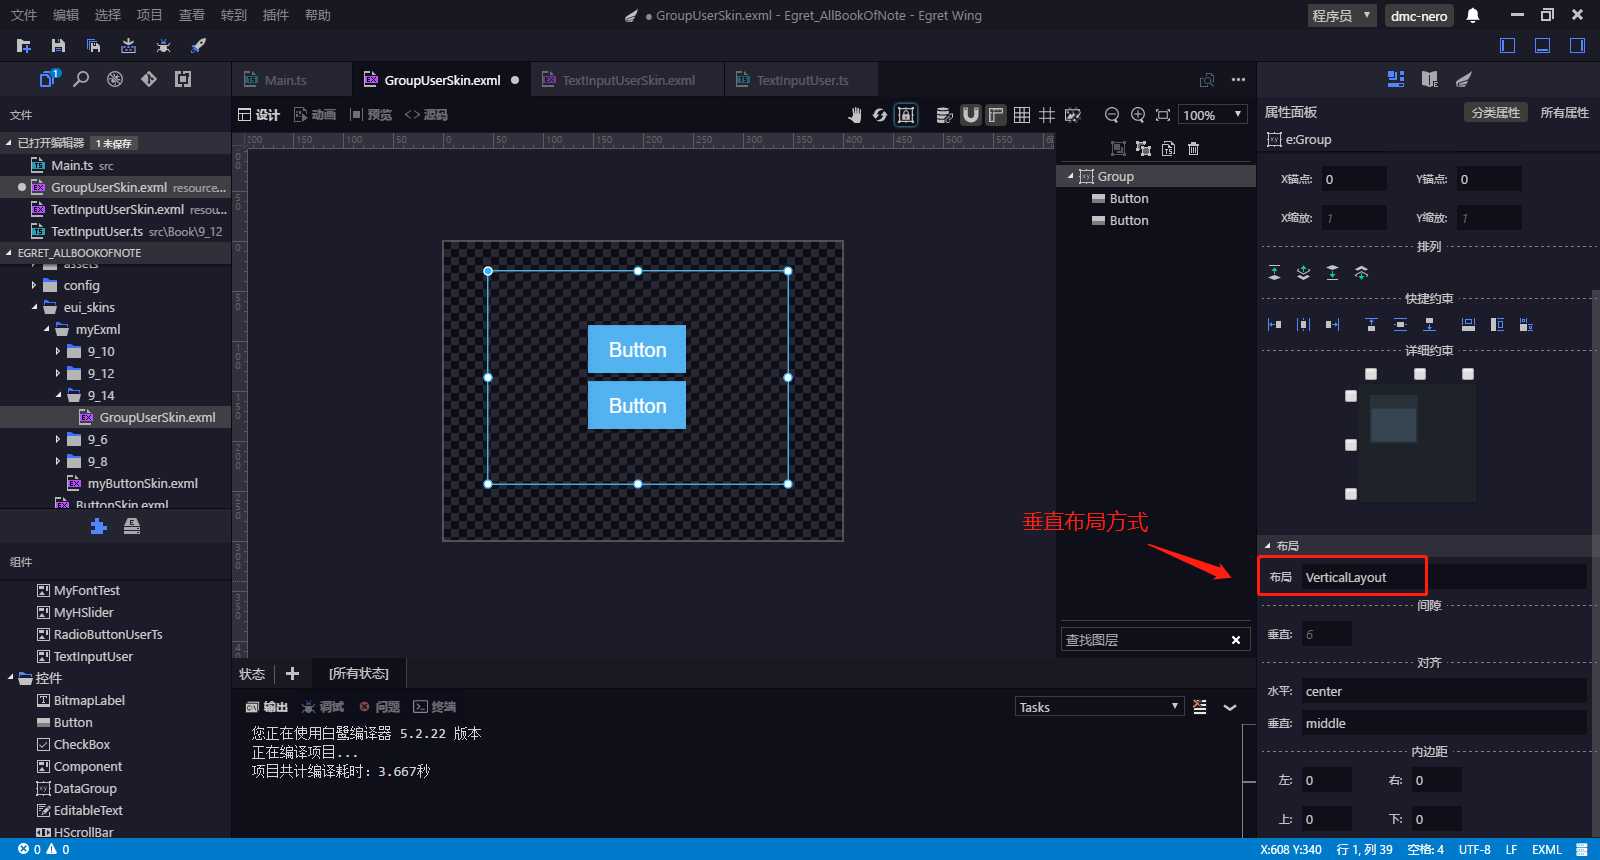Click the 所有属性 all properties button

(x=1564, y=113)
